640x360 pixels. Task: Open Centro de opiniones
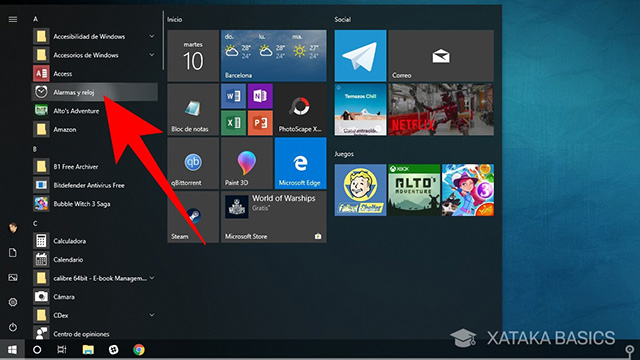(x=95, y=333)
